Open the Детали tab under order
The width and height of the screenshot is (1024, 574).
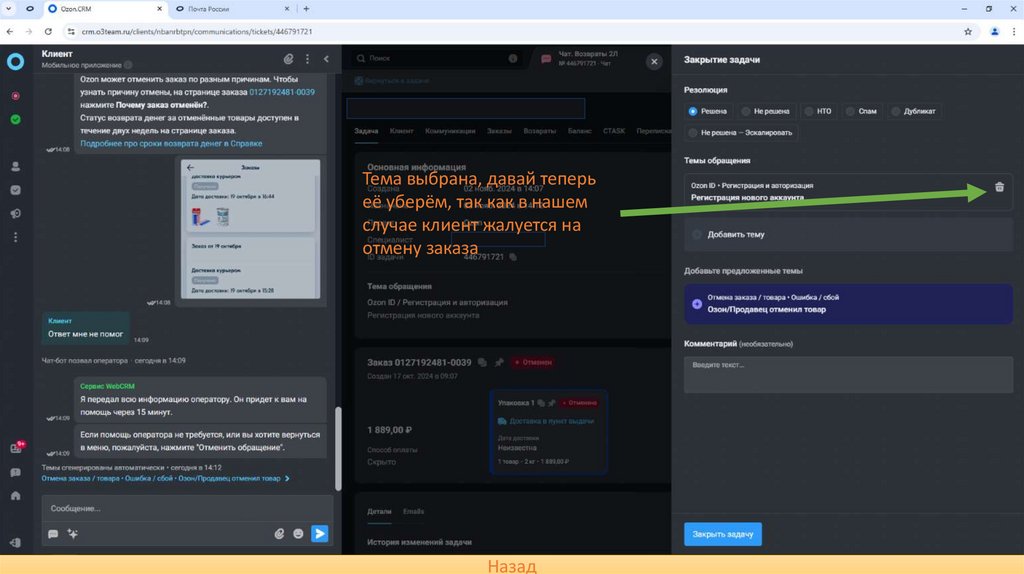coord(379,511)
